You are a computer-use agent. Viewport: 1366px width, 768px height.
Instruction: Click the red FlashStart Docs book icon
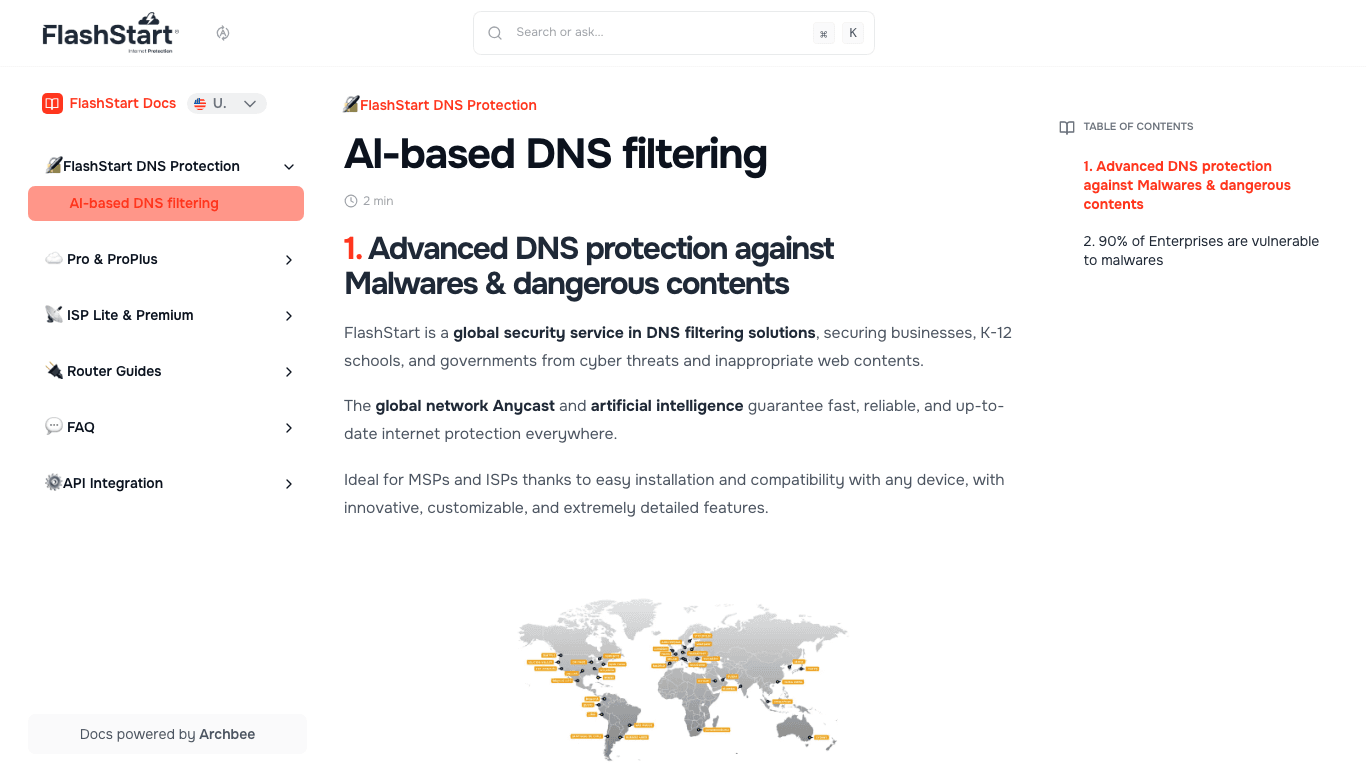[52, 103]
